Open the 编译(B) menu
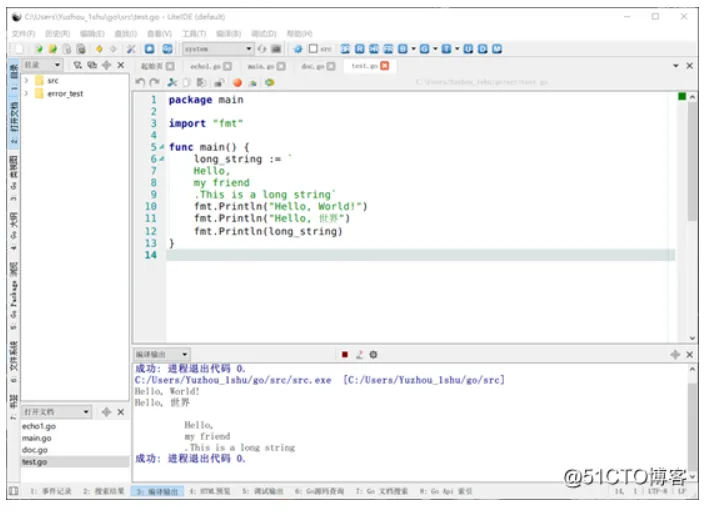This screenshot has width=706, height=522. coord(228,34)
